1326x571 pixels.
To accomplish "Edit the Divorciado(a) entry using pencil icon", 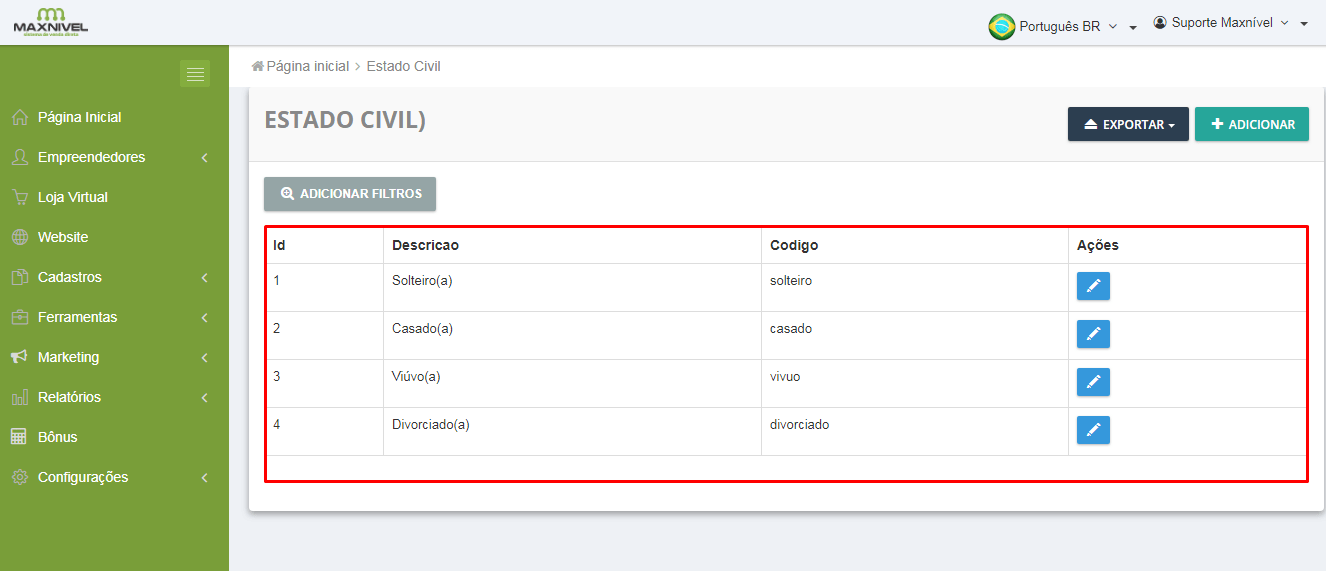I will (x=1093, y=430).
